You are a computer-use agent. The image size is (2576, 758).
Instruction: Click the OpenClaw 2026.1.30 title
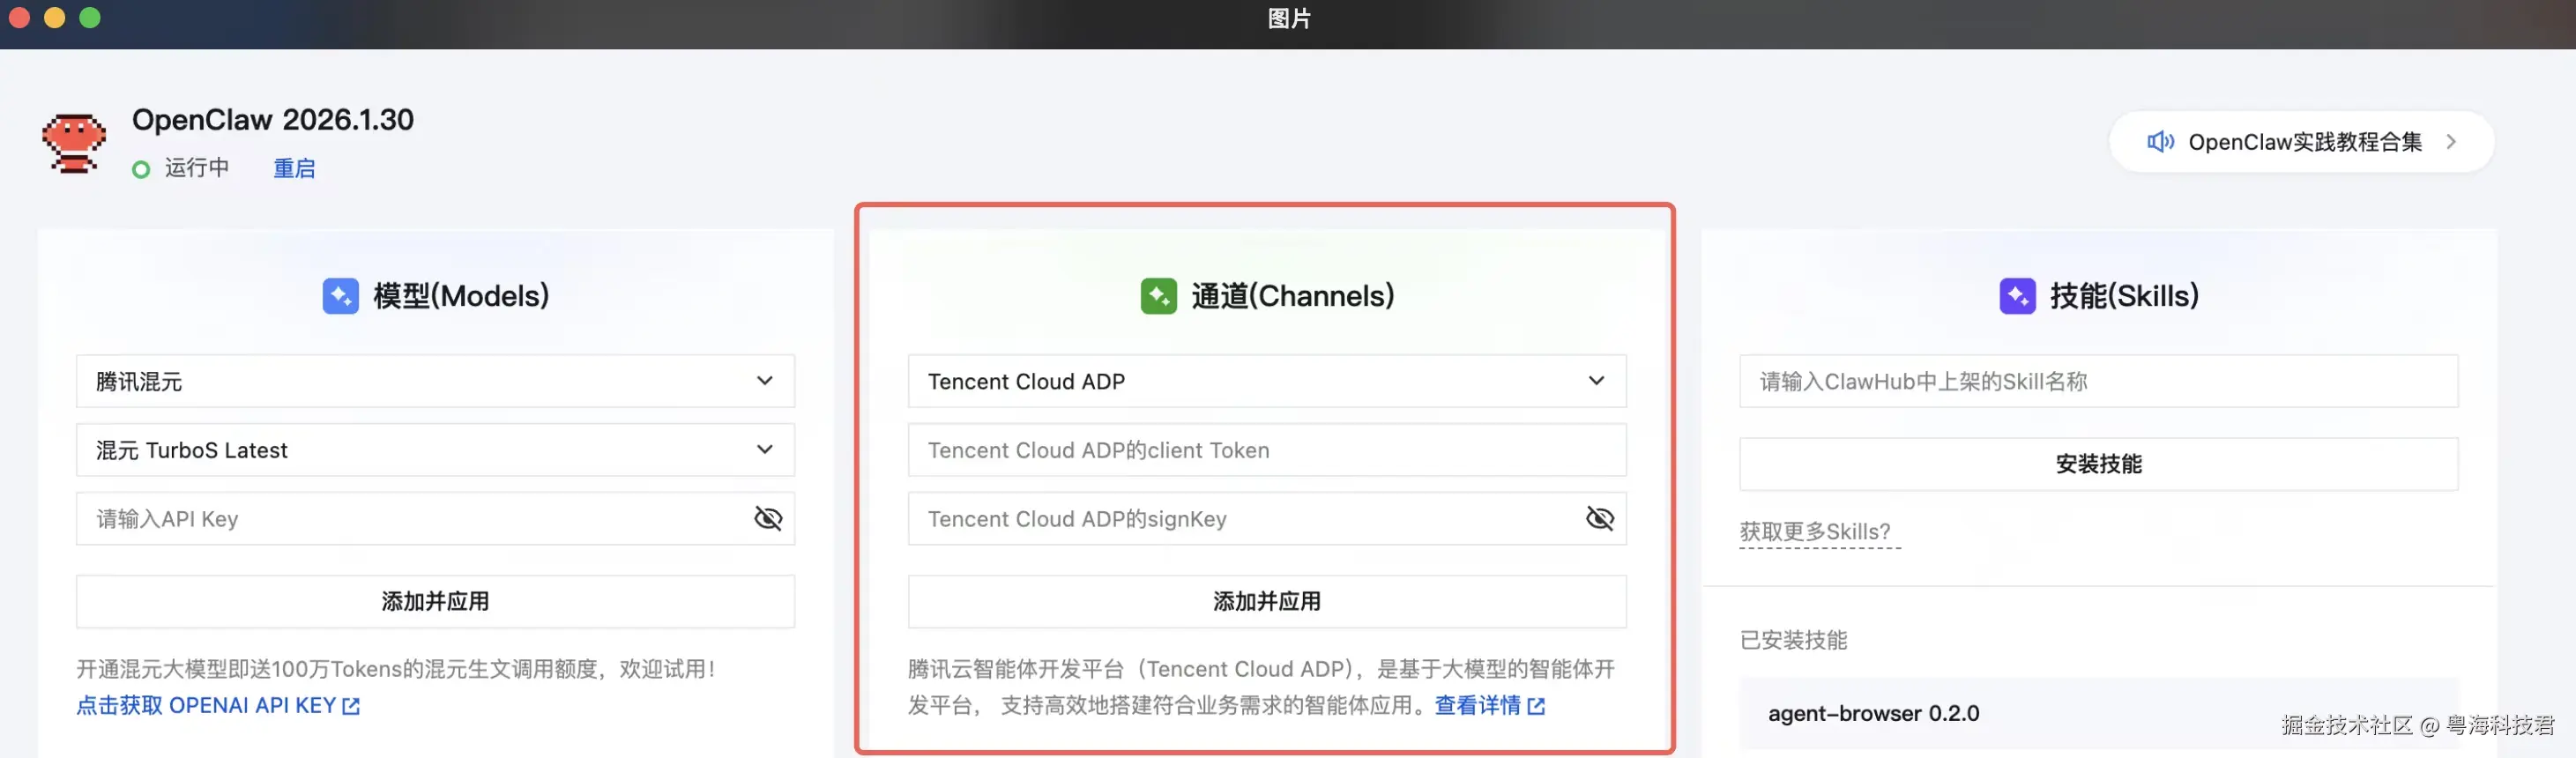coord(273,120)
